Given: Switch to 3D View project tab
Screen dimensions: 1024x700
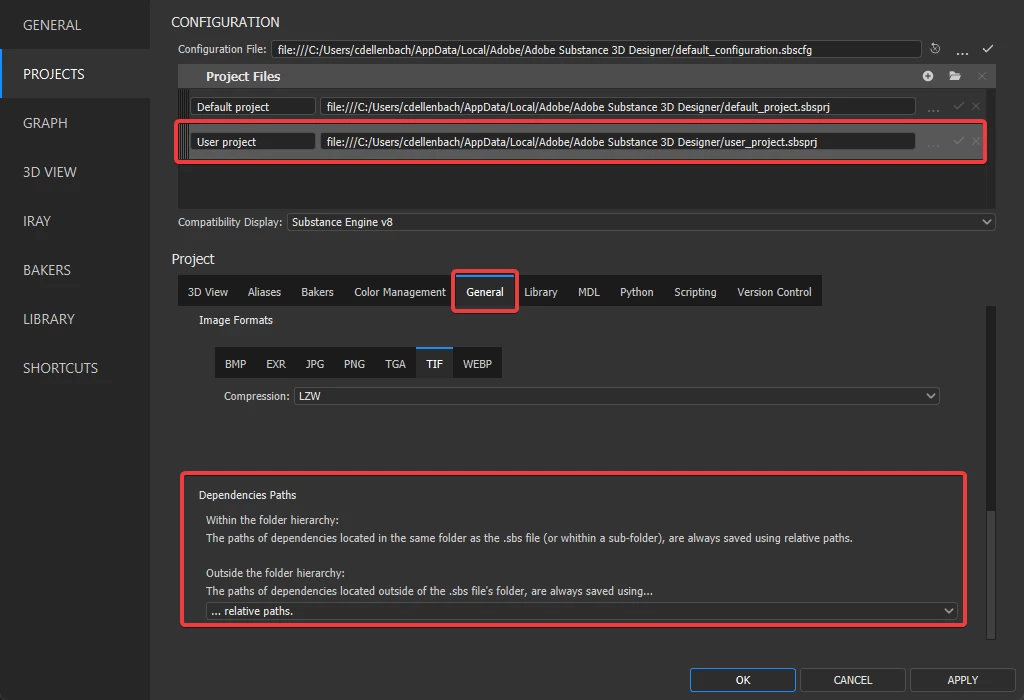Looking at the screenshot, I should [208, 292].
